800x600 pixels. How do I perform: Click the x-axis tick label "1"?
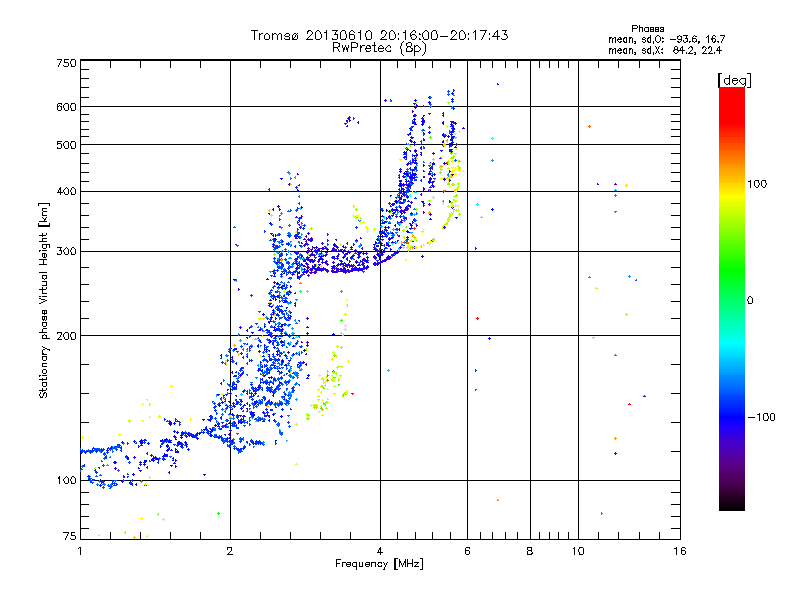(x=80, y=551)
